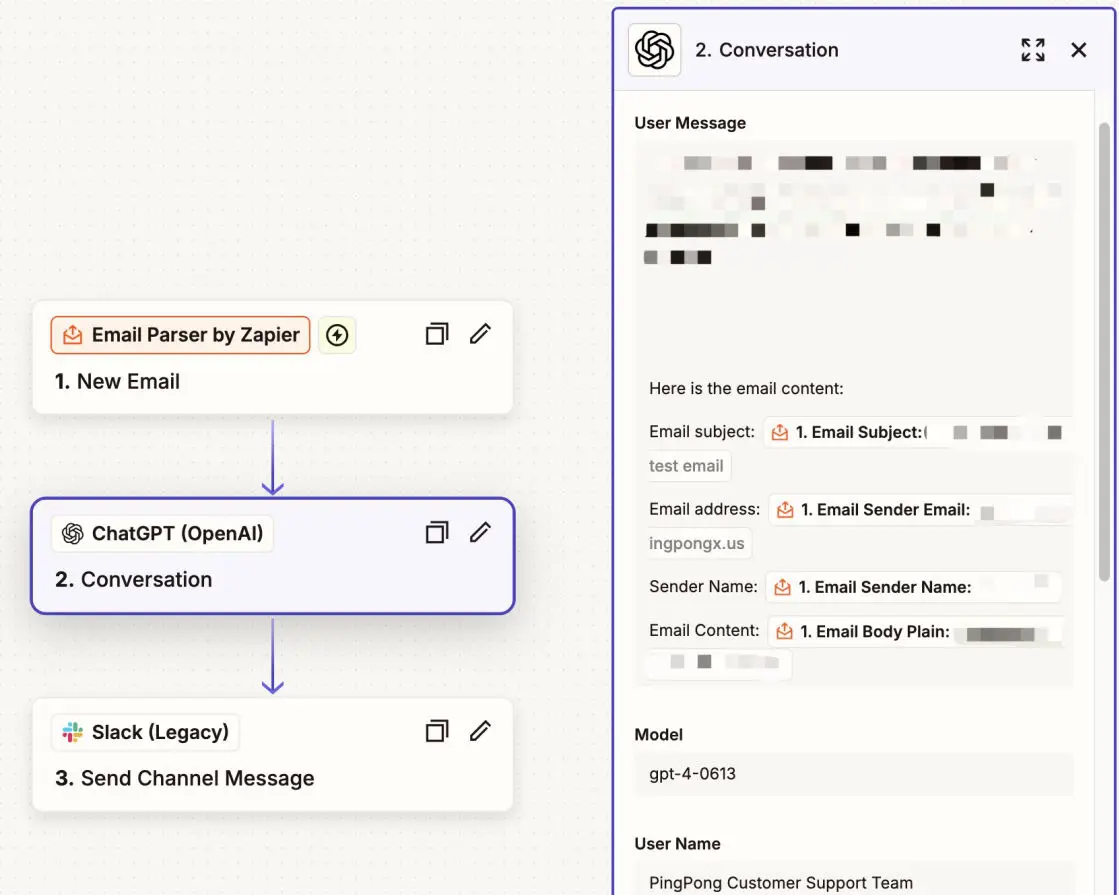Click the edit pencil on New Email step
This screenshot has height=895, width=1119.
[x=480, y=334]
